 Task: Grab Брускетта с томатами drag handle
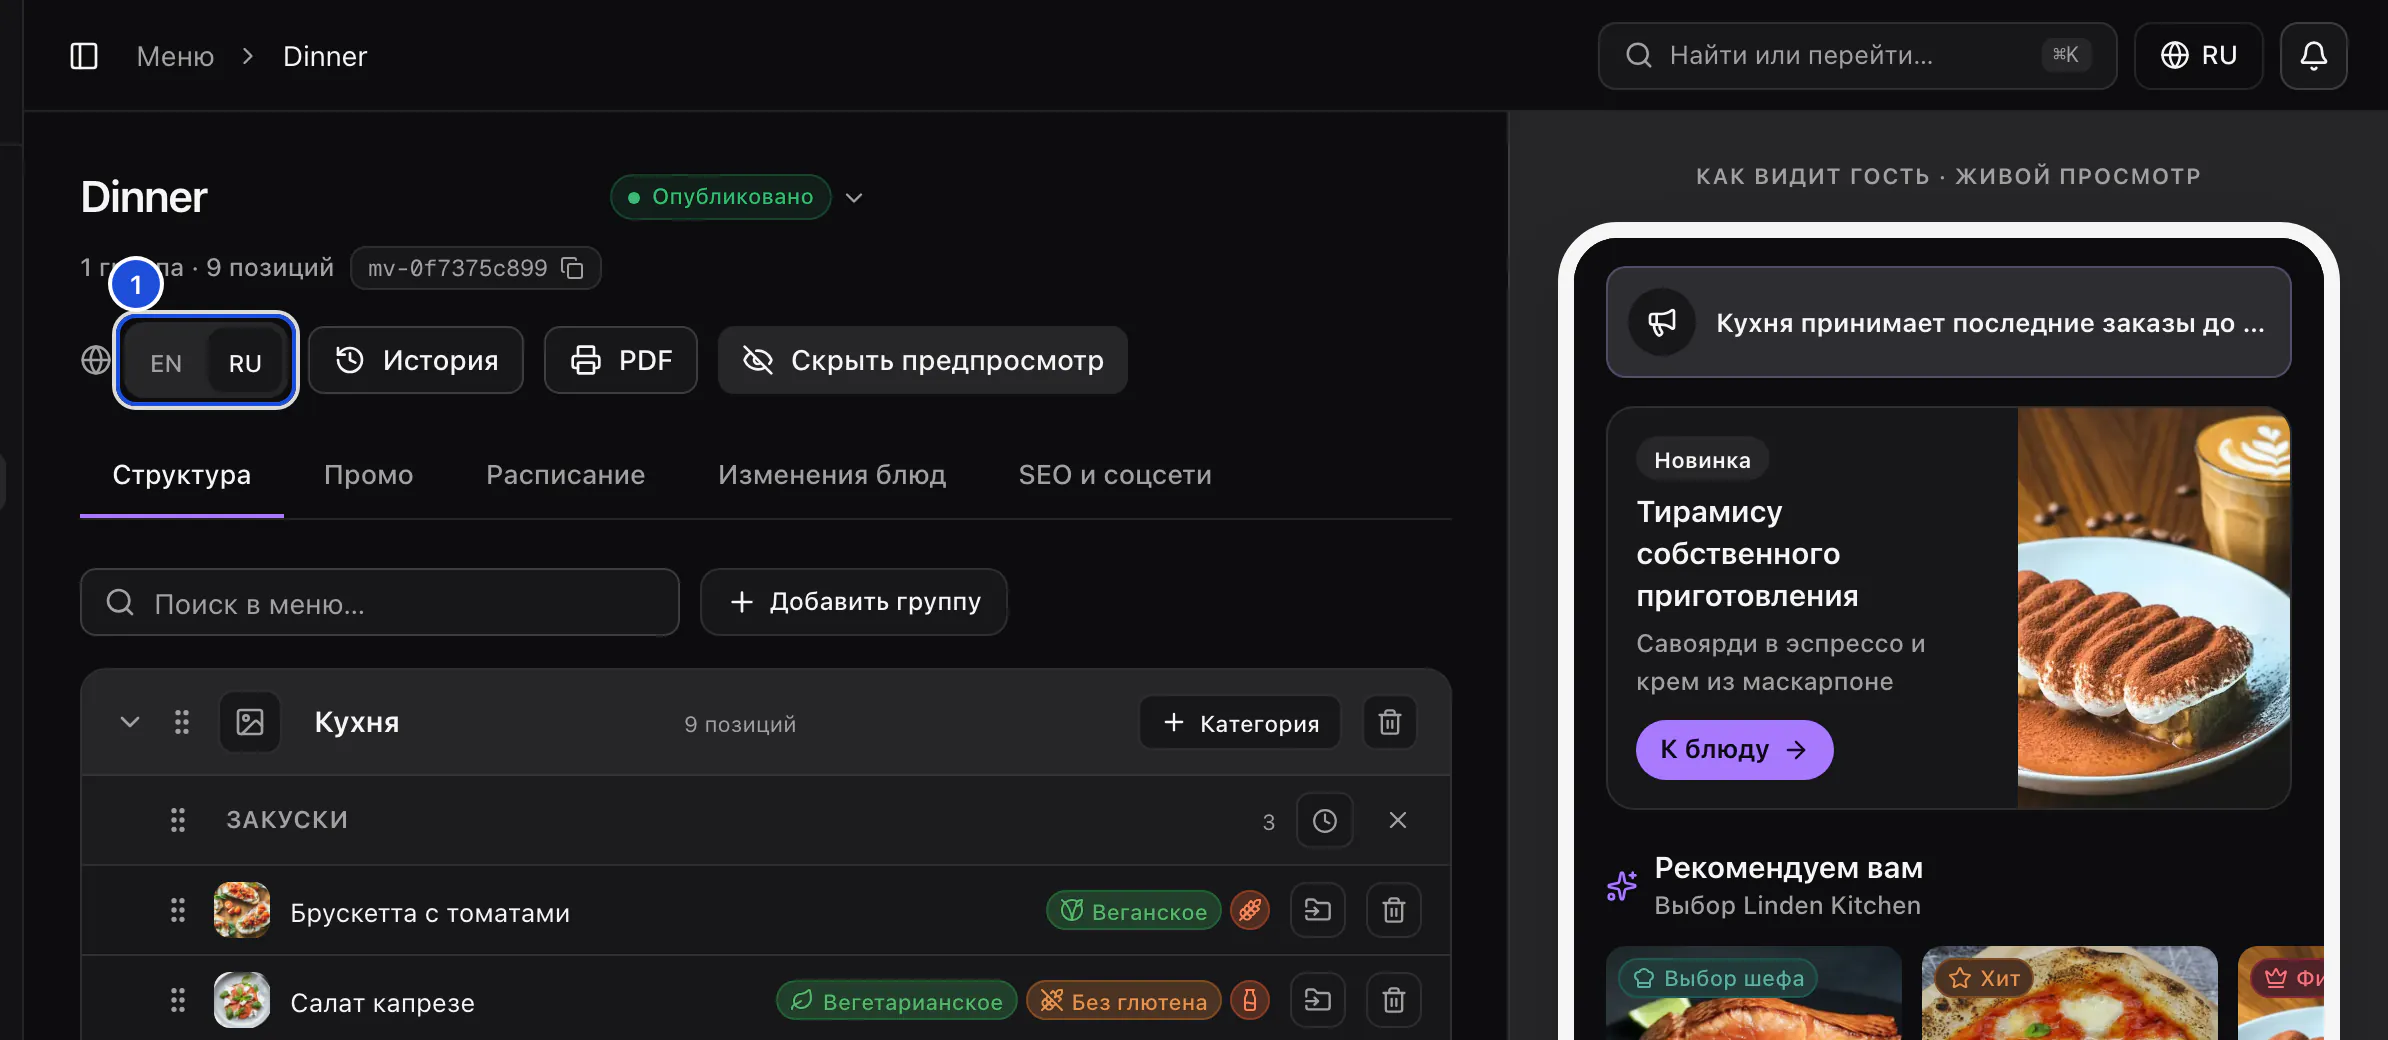click(x=178, y=910)
